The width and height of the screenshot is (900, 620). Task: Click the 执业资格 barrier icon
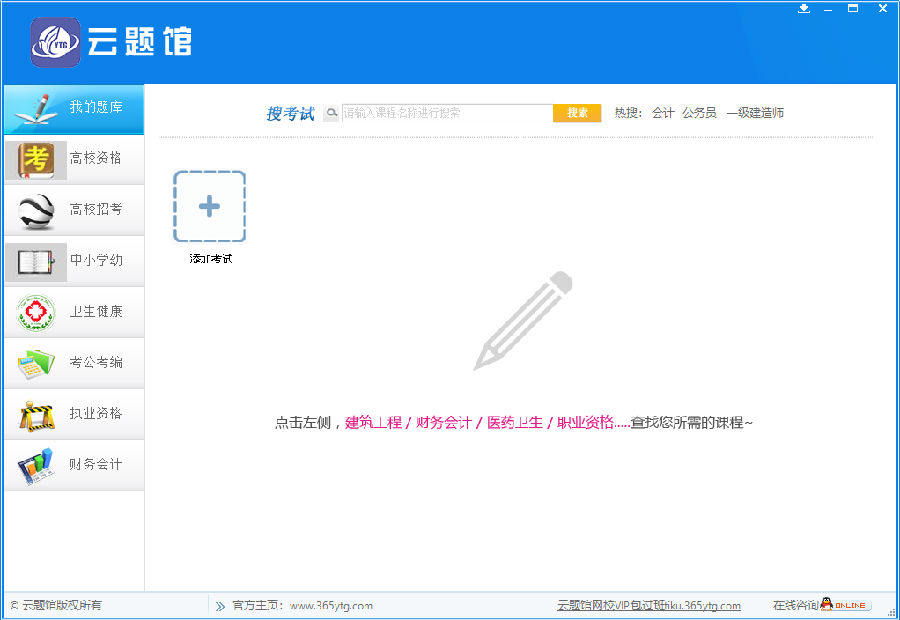click(x=36, y=414)
